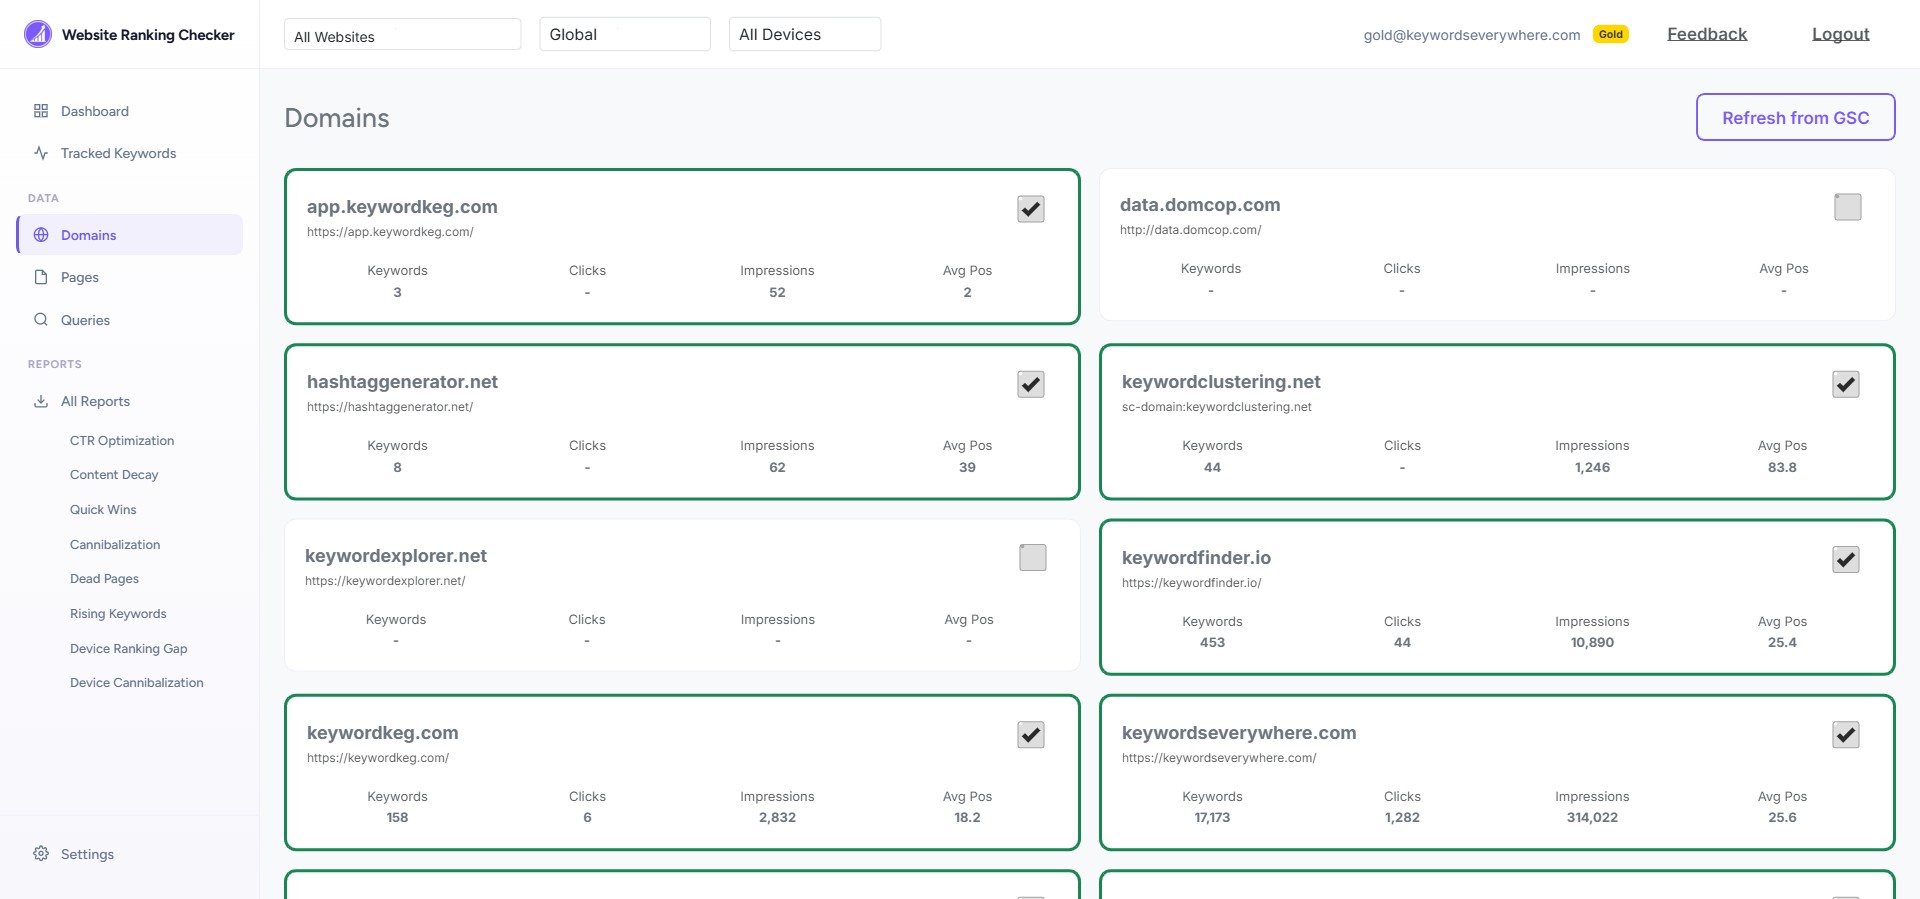Viewport: 1920px width, 899px height.
Task: Open Content Decay report
Action: (x=114, y=475)
